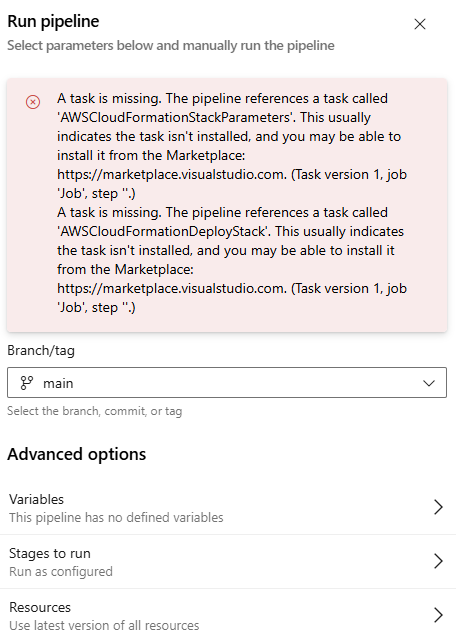The width and height of the screenshot is (456, 642).
Task: Click the Branch/tag field label
Action: (41, 350)
